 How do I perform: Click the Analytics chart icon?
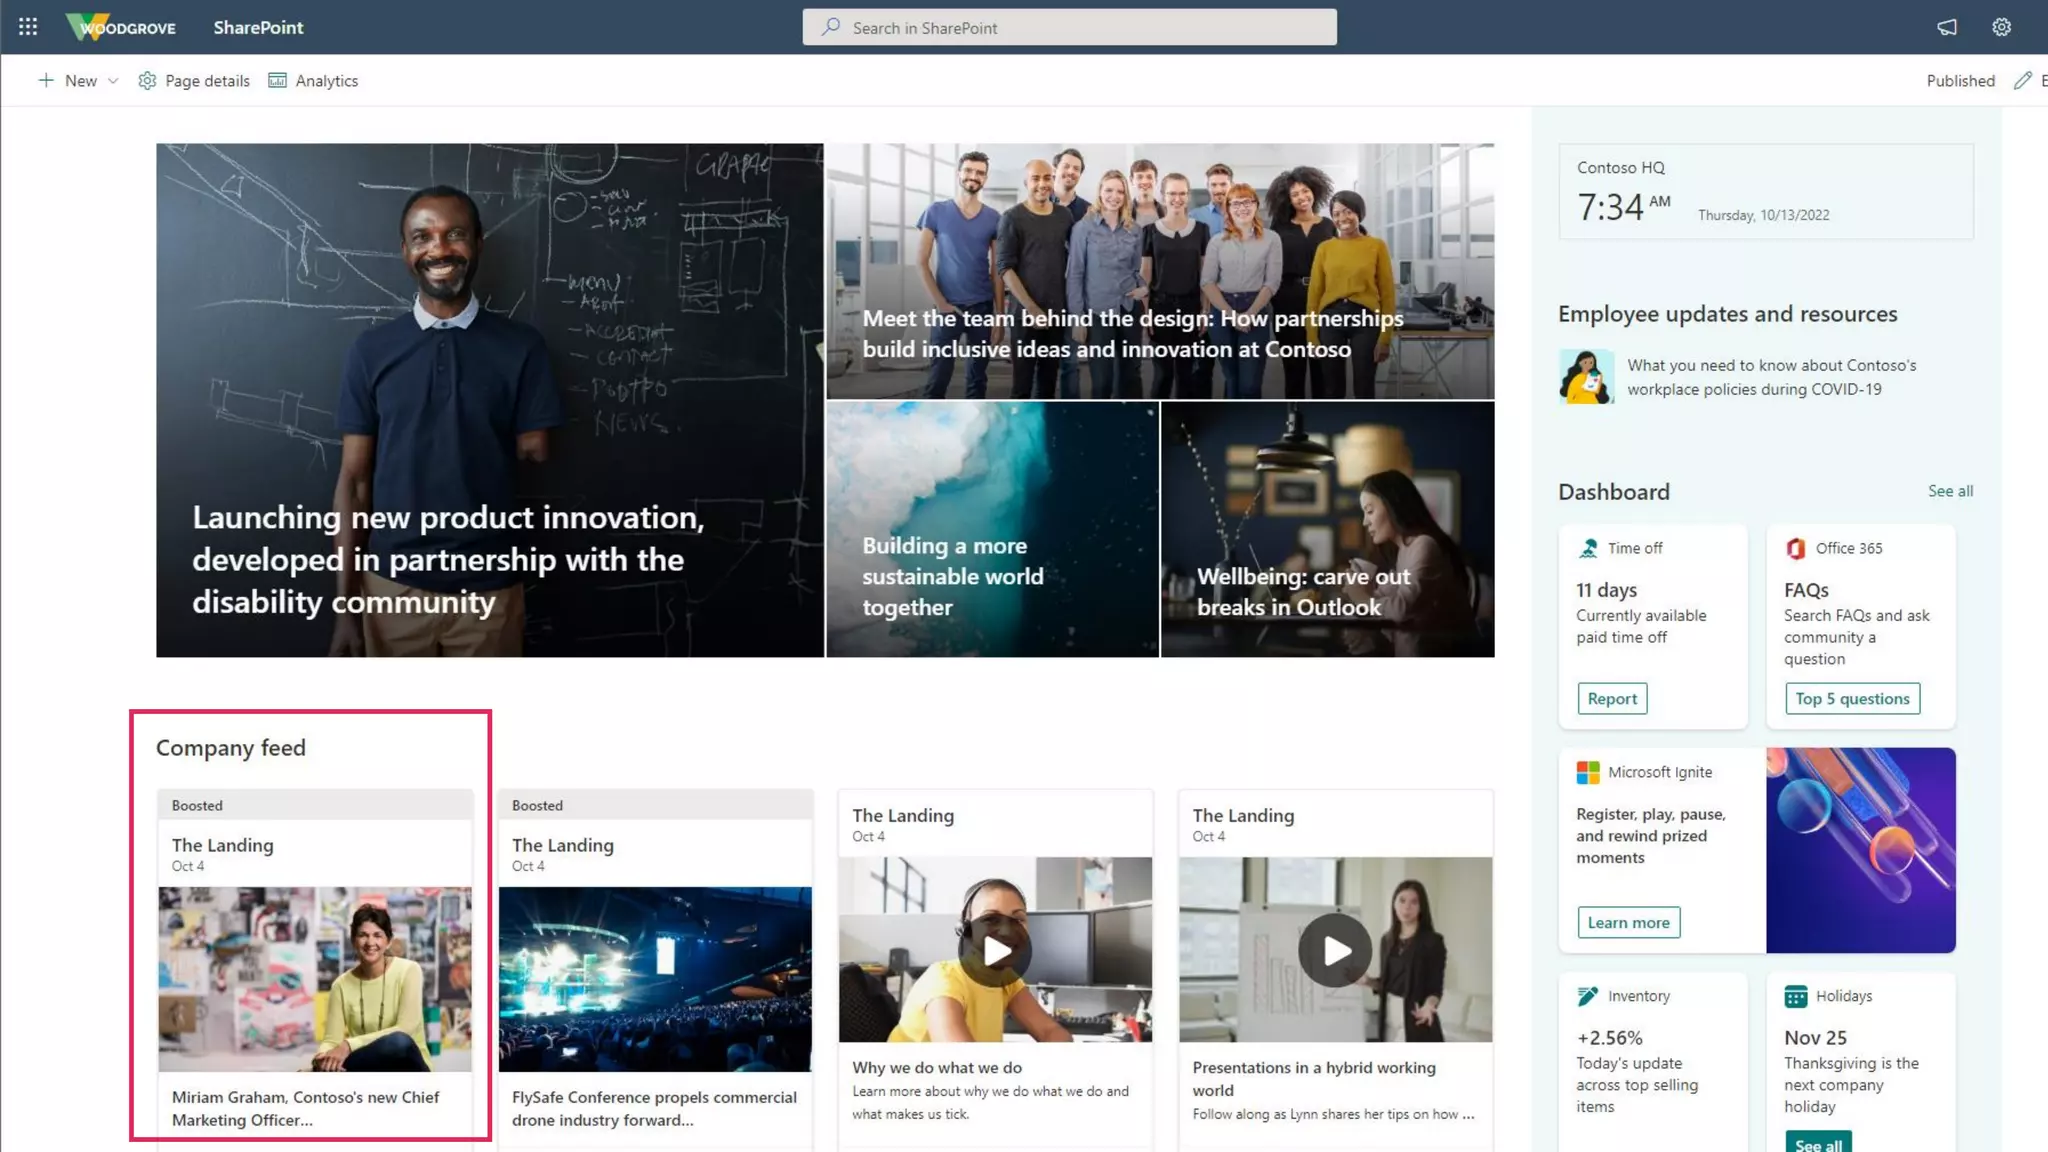click(x=277, y=81)
